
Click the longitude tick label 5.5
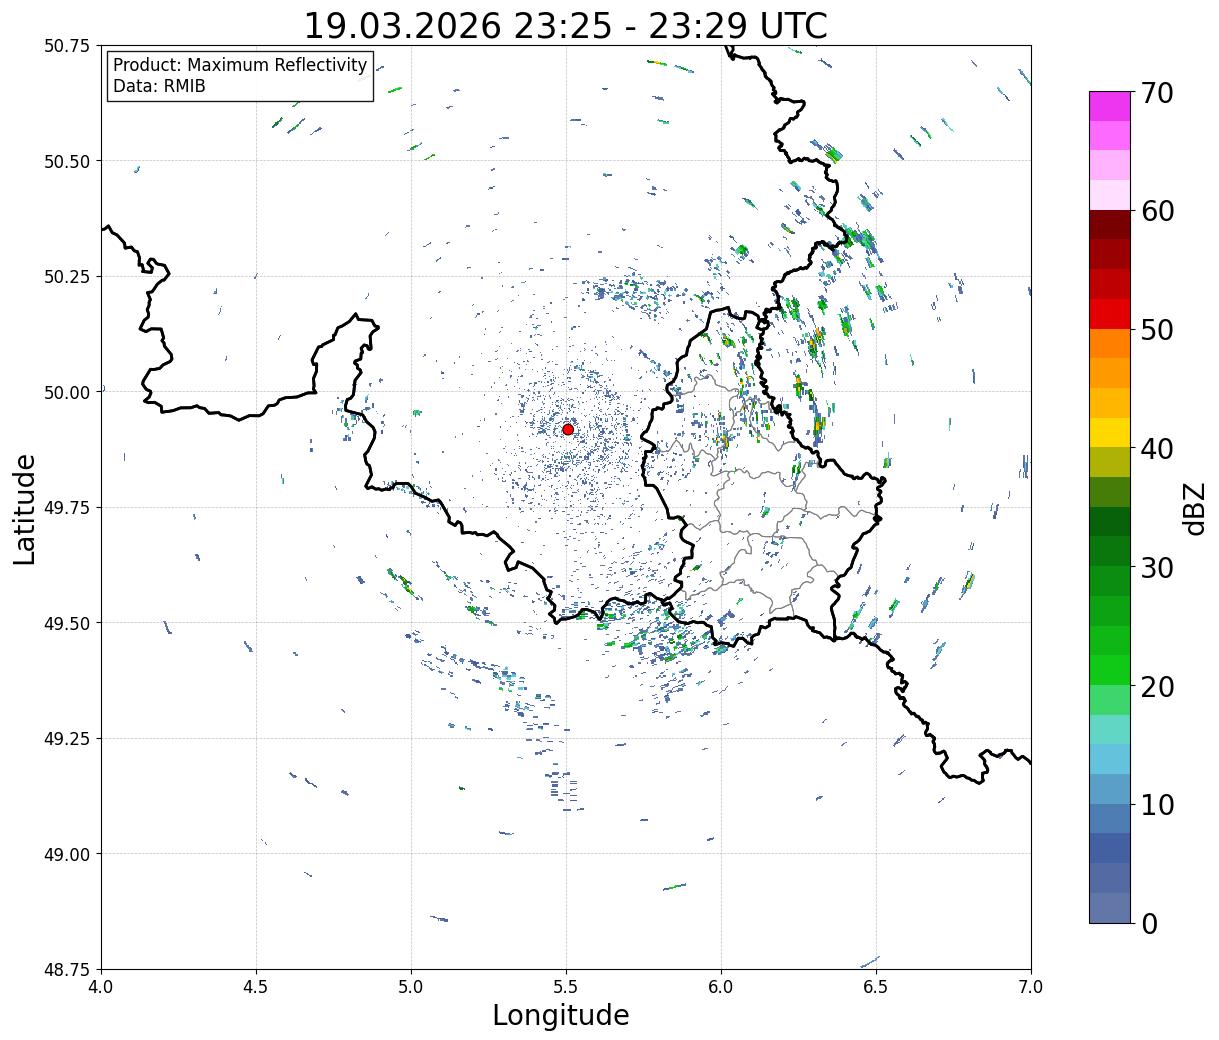(566, 987)
